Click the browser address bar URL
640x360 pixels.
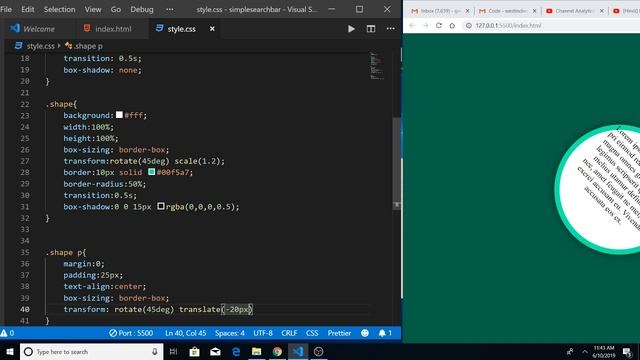(x=508, y=25)
